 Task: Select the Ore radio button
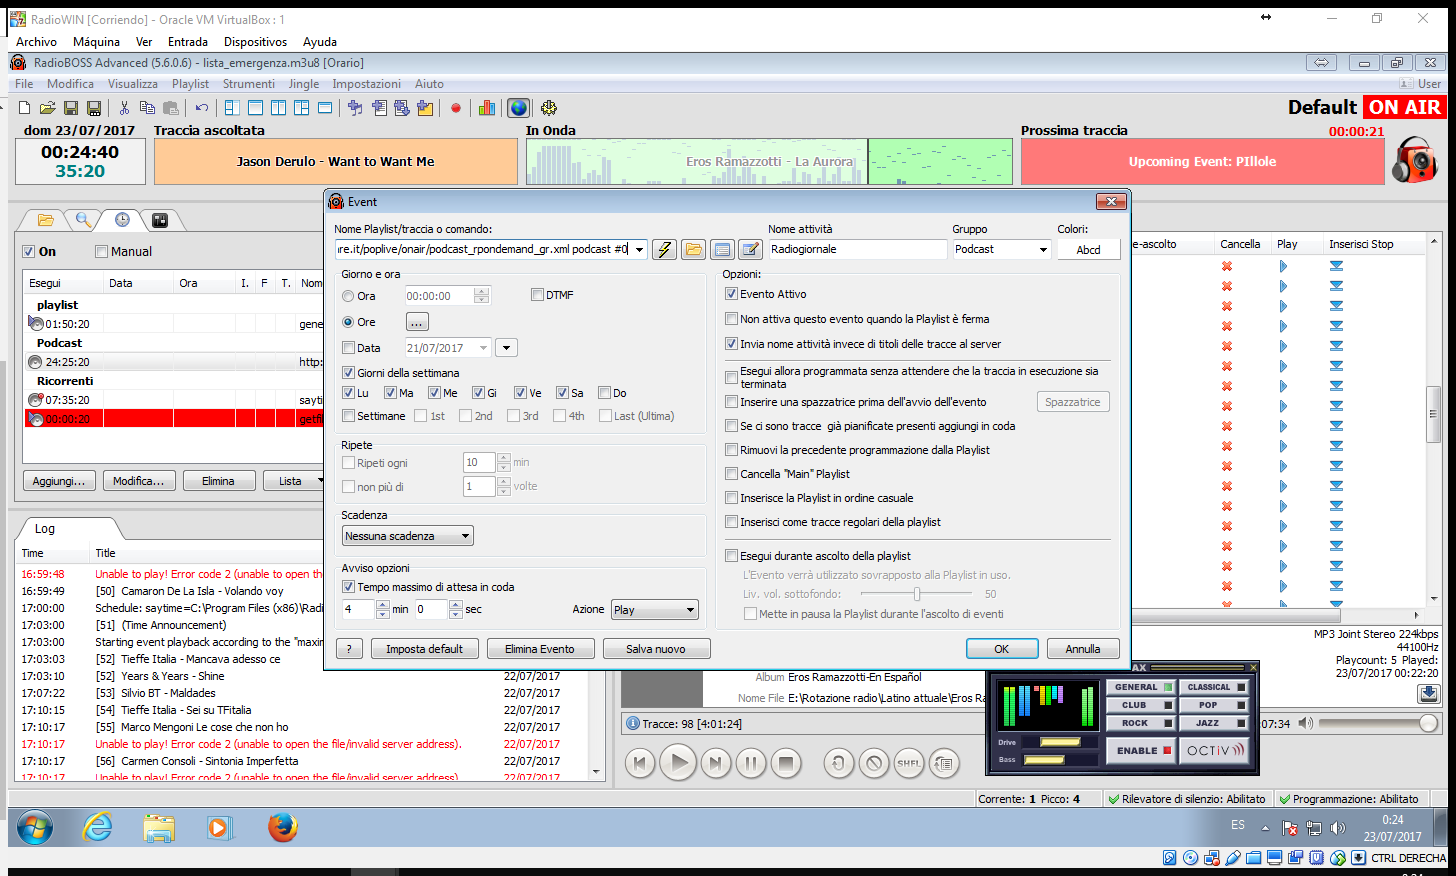coord(348,322)
